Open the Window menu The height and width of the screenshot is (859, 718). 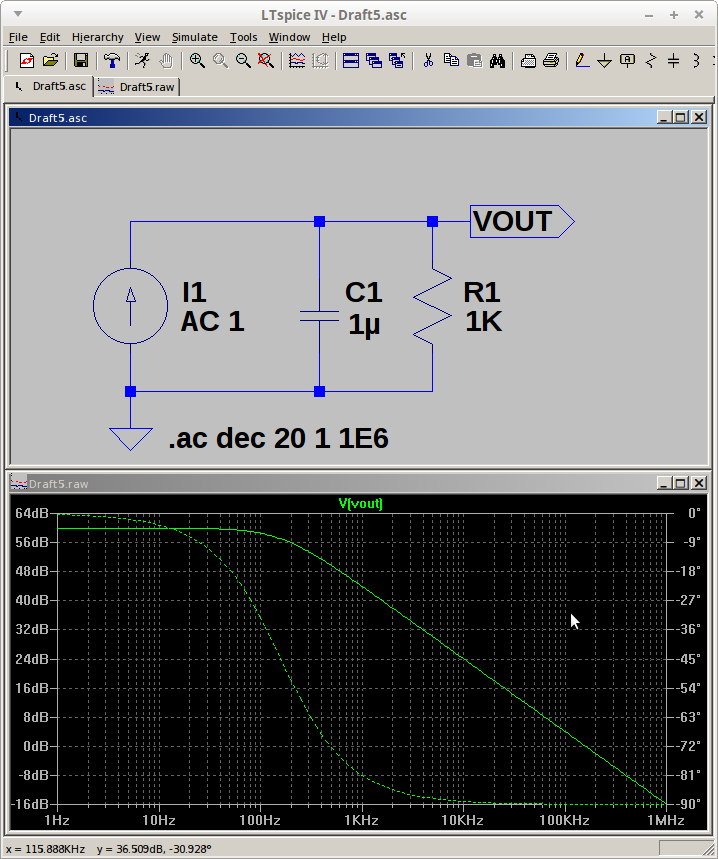pyautogui.click(x=289, y=37)
